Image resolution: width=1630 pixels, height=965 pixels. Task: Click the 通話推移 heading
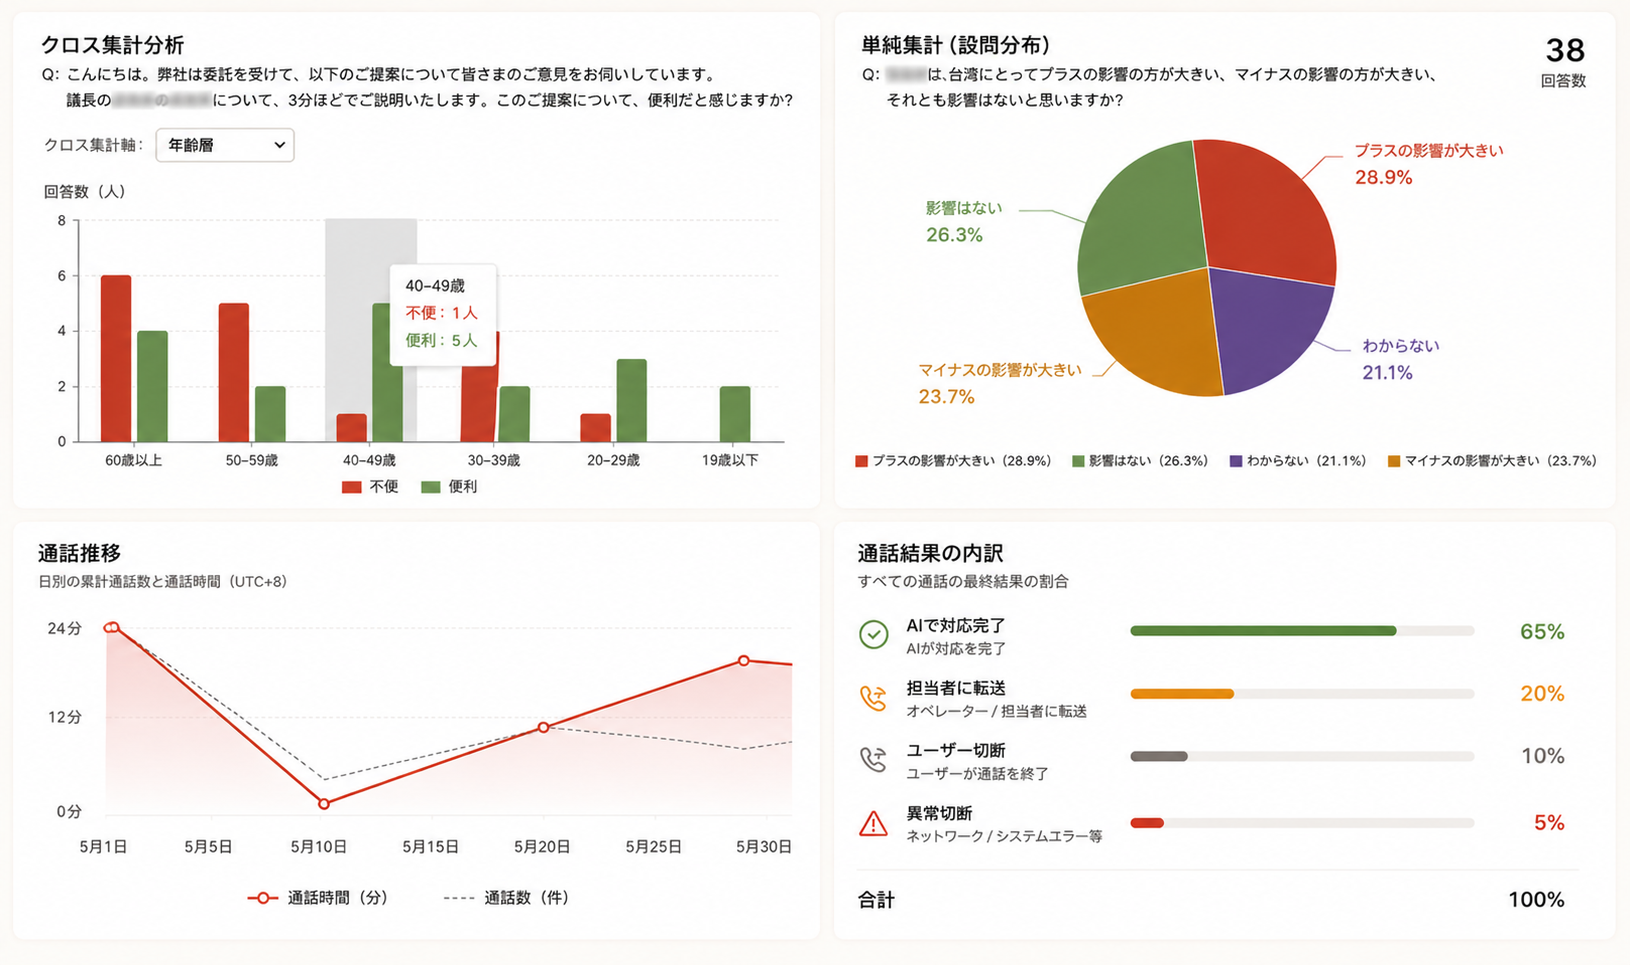[x=79, y=553]
